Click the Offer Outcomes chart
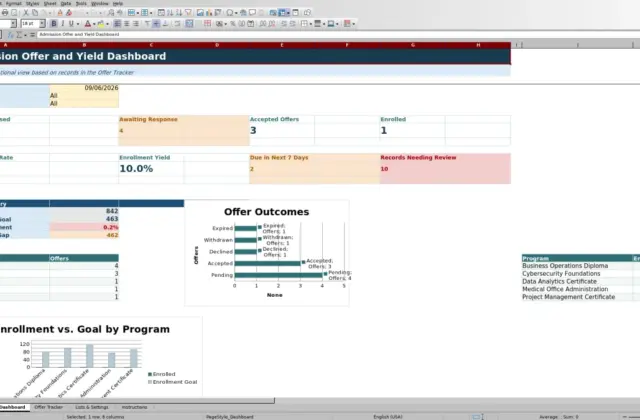Screen dimensions: 640x420 (x=267, y=253)
